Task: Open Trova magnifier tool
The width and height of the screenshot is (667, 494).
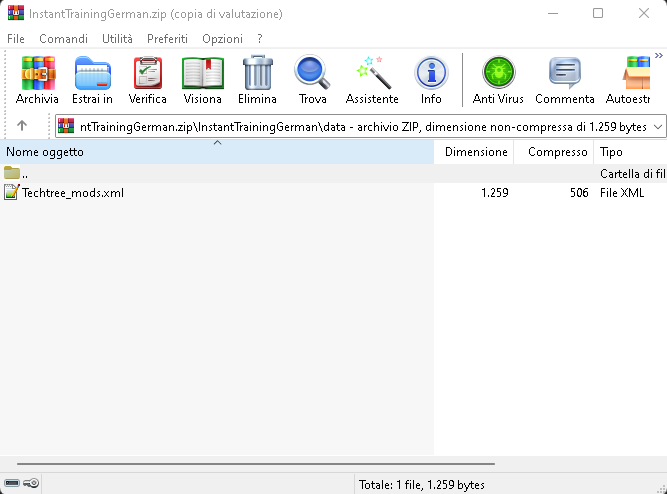Action: 313,80
